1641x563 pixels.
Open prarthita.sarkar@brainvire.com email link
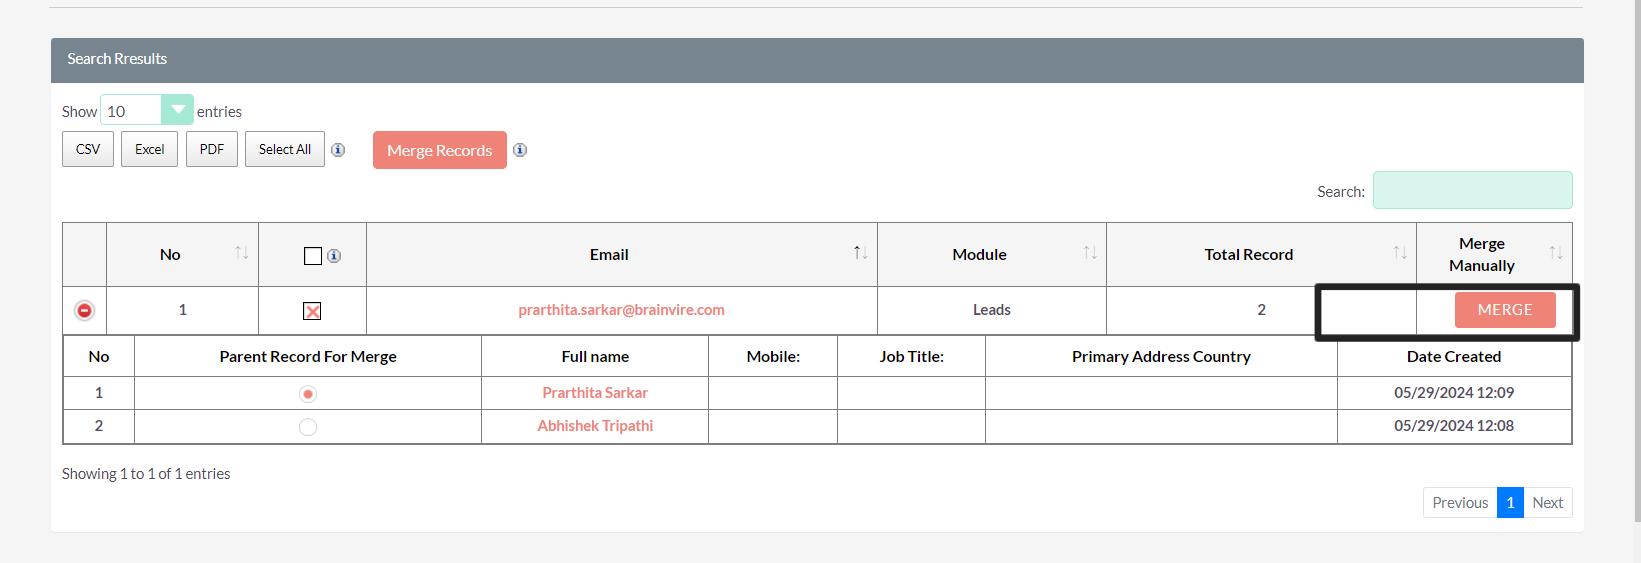tap(621, 310)
